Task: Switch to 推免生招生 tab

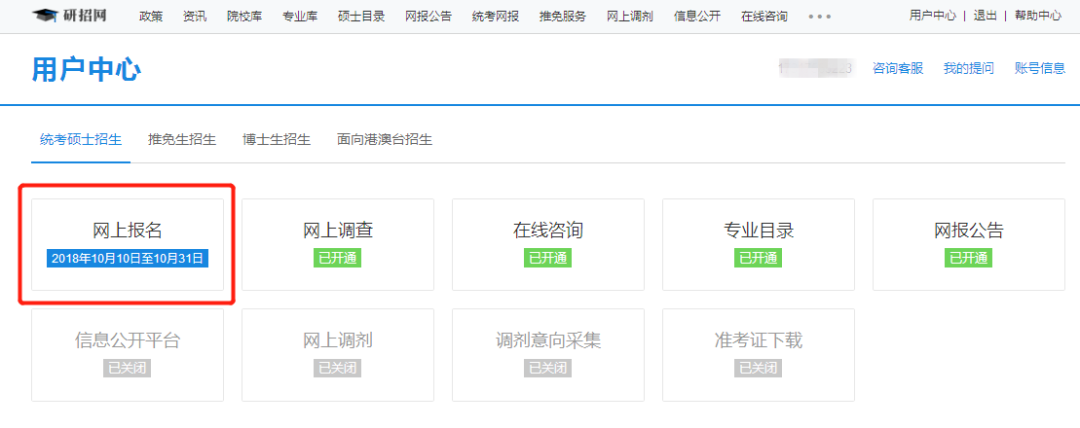Action: click(182, 139)
